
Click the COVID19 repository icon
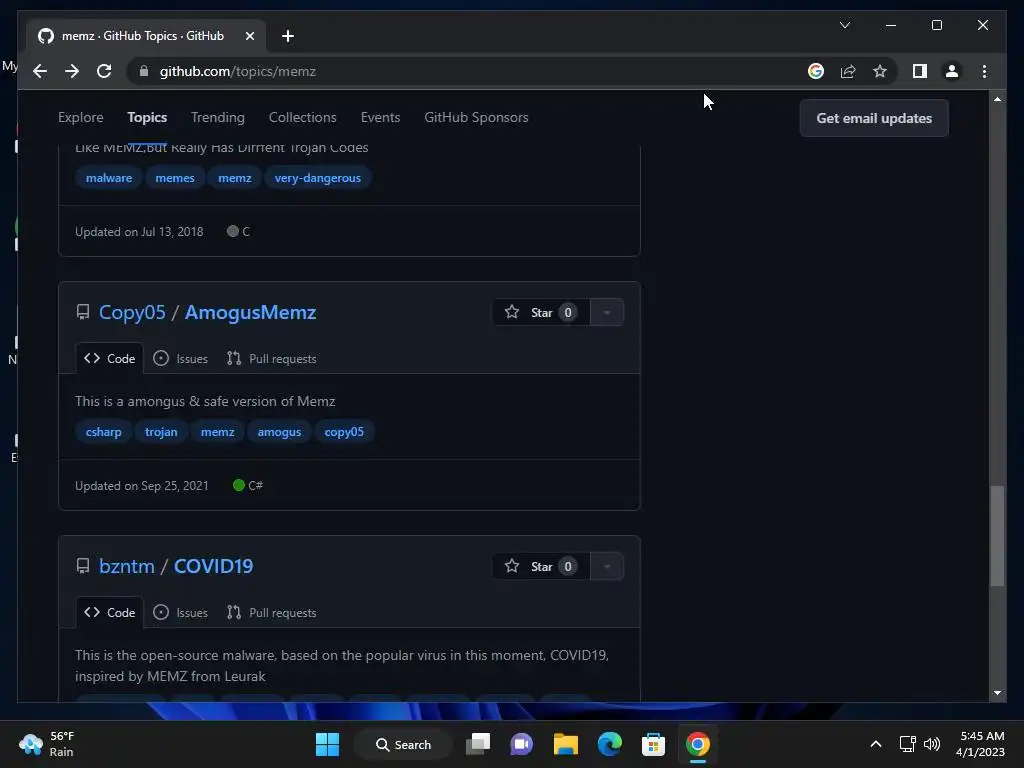point(83,566)
